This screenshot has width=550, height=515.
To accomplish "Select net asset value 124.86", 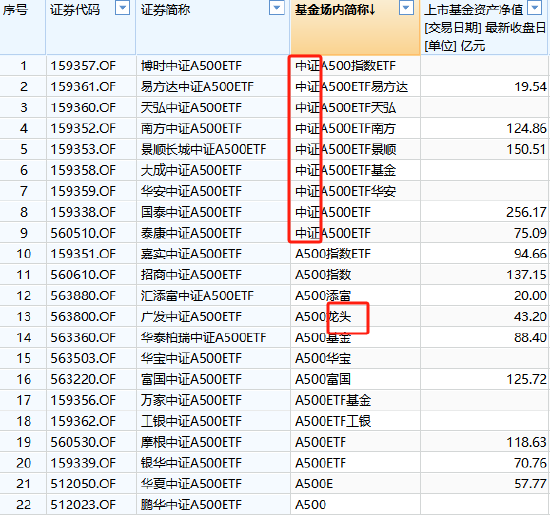I will 526,128.
